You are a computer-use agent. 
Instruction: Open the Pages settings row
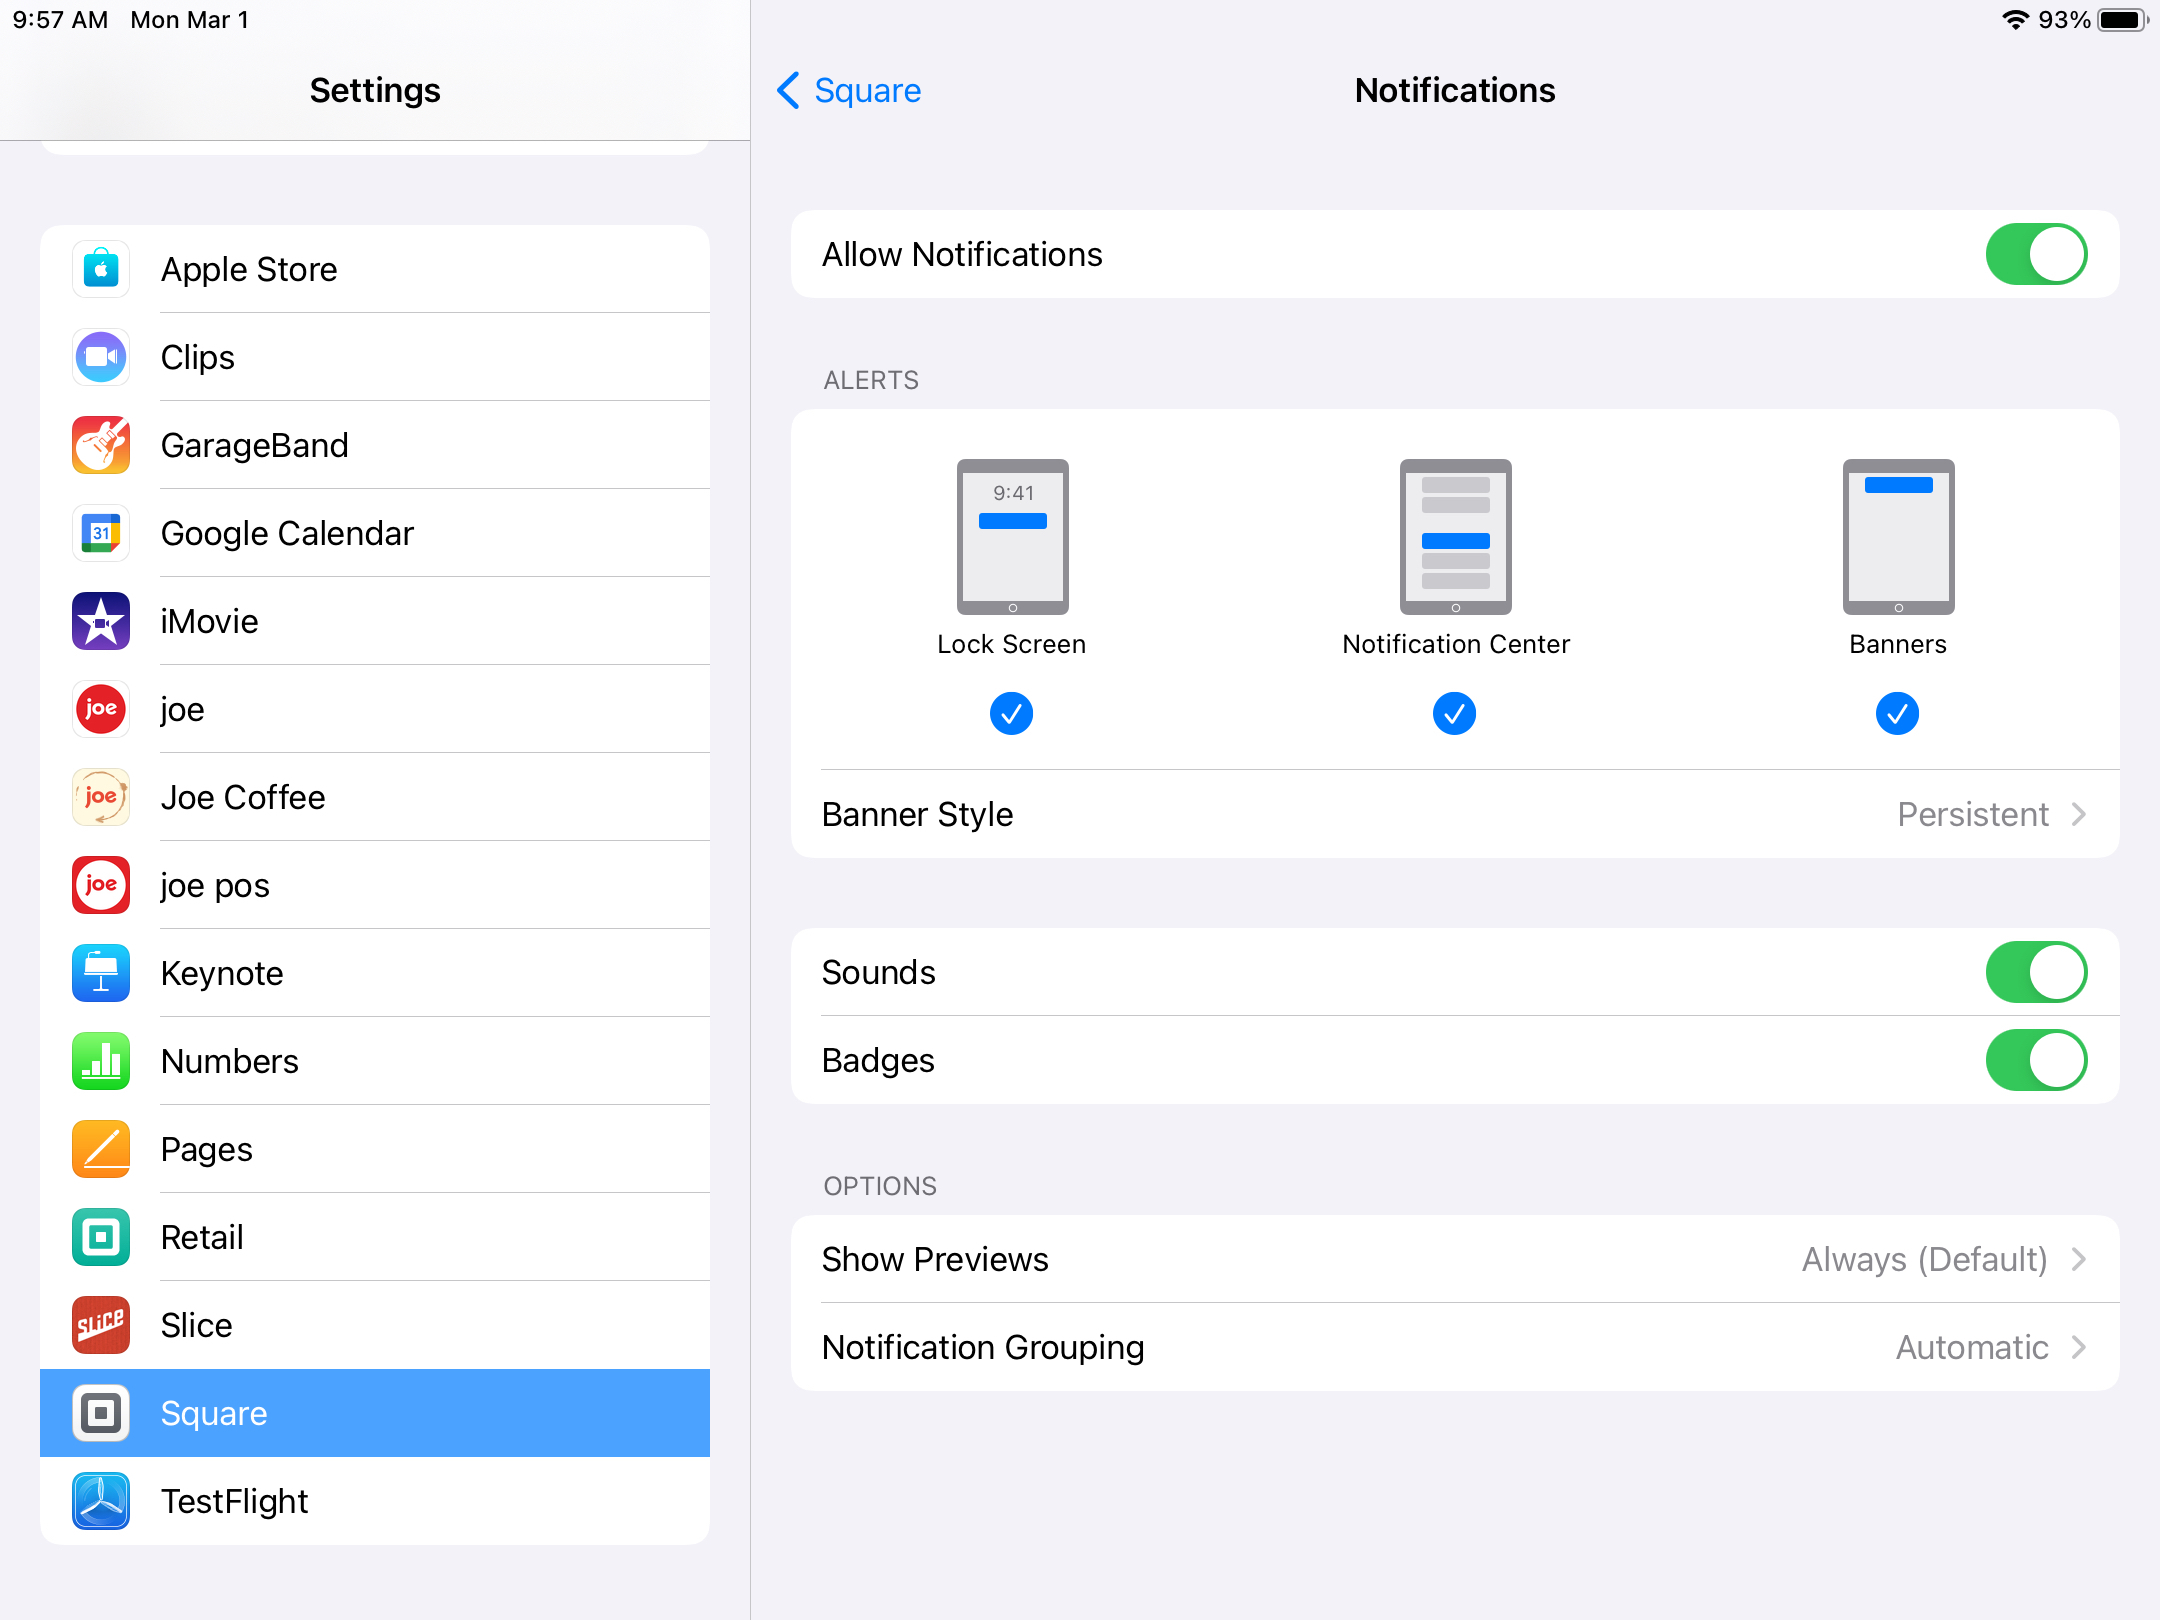tap(375, 1149)
